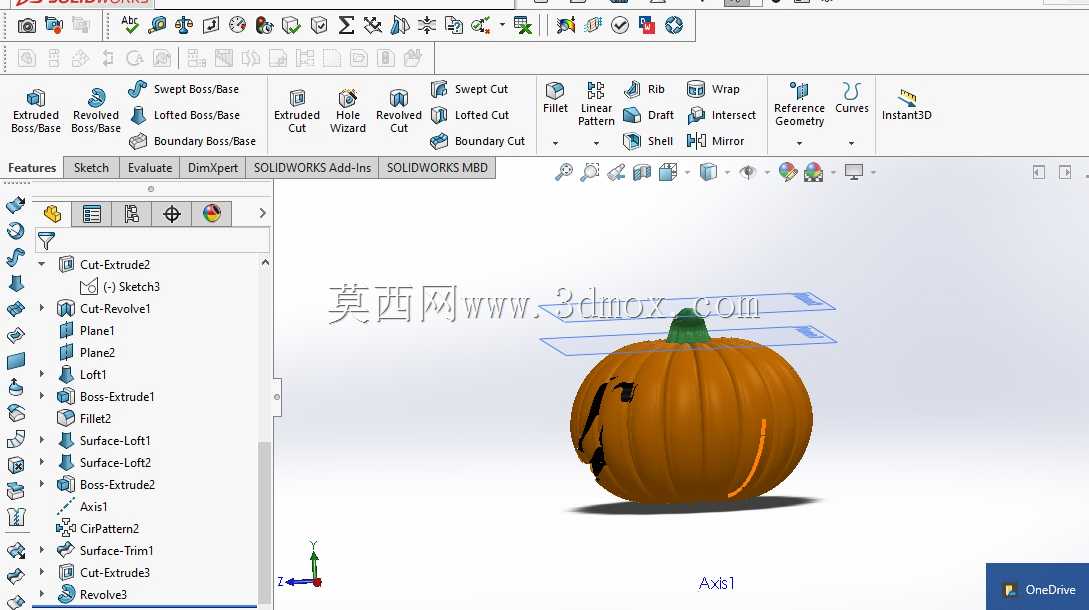Select Axis1 in feature tree
1089x610 pixels.
click(x=83, y=506)
